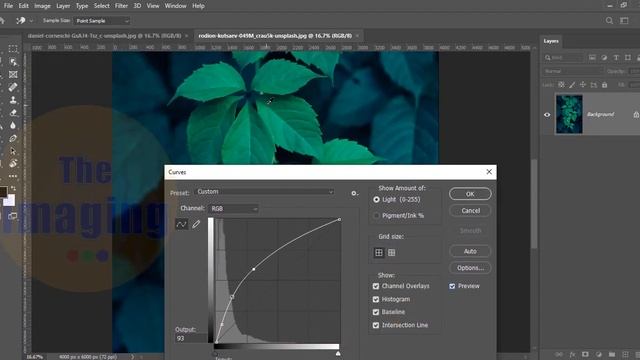Choose the simple grid size icon
Viewport: 640px width, 360px height.
(379, 253)
